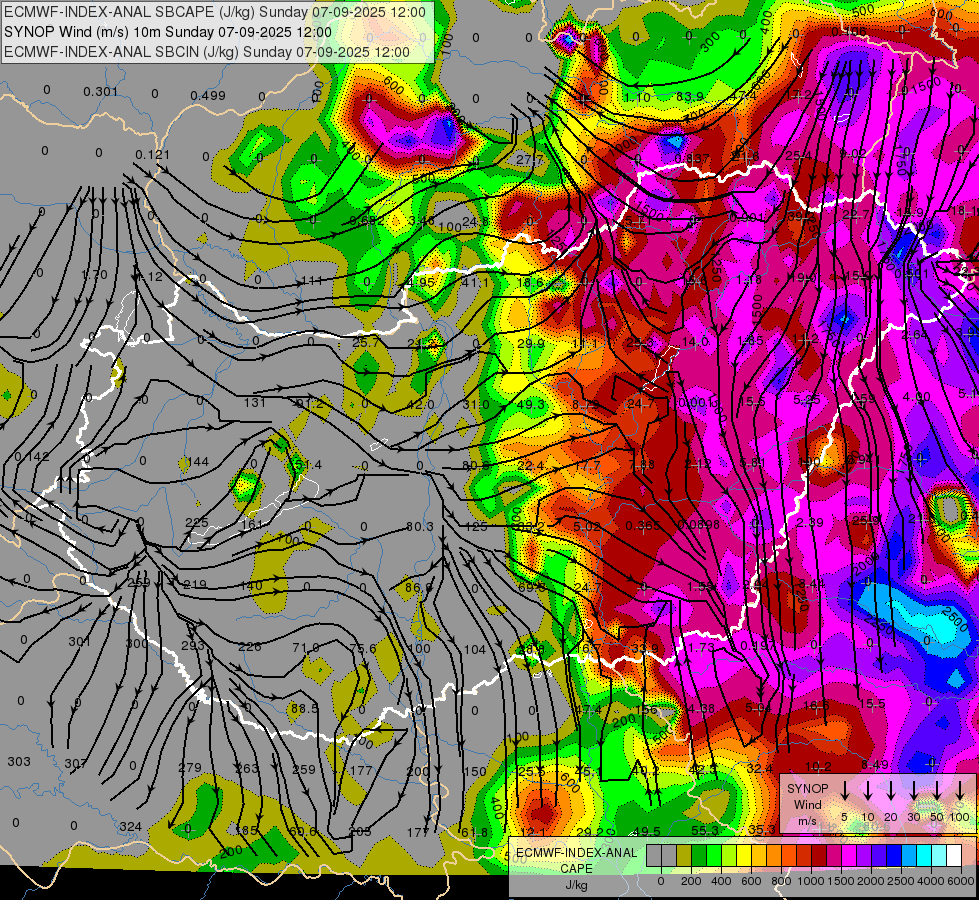Click the map value '41.1'
979x900 pixels.
tap(476, 283)
